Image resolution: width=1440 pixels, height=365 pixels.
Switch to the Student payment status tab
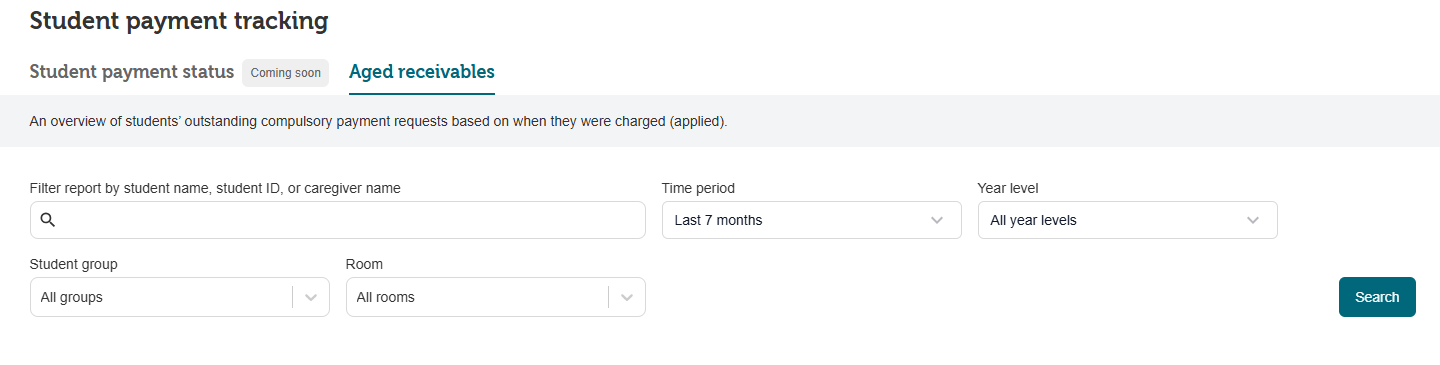132,72
